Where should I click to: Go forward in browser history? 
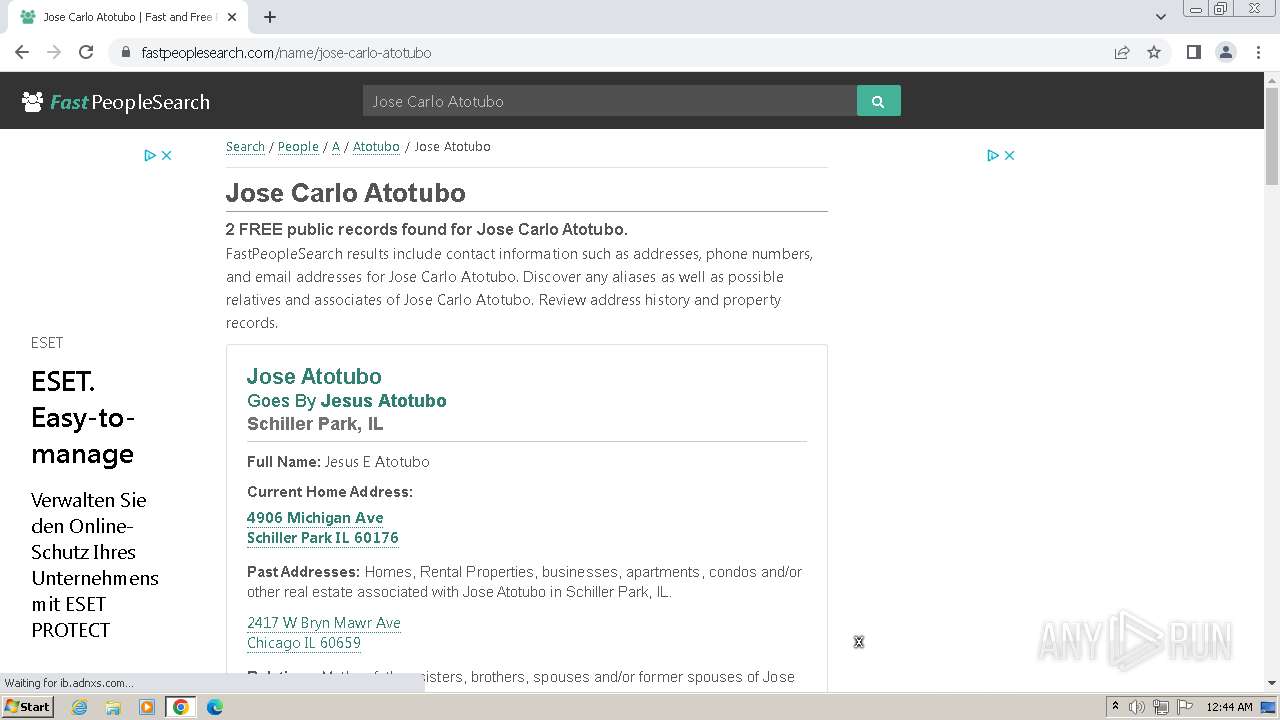point(54,52)
